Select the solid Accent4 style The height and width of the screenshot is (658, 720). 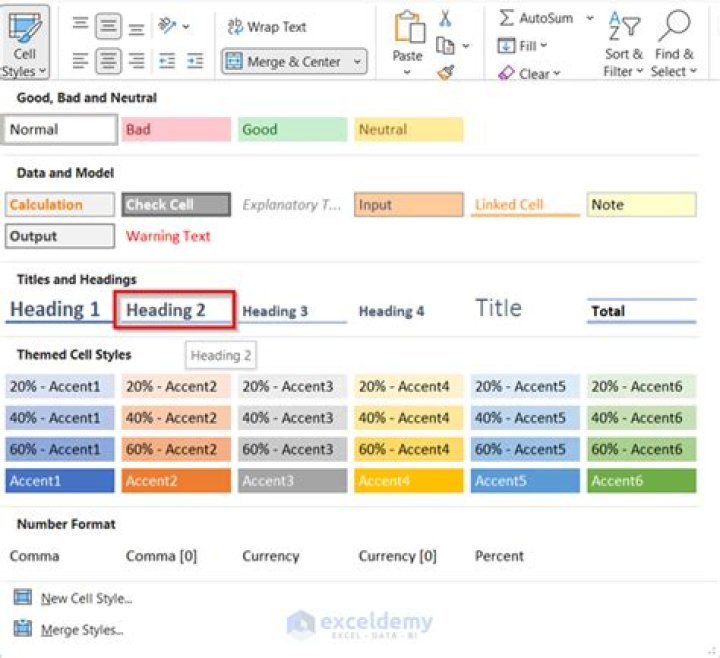409,480
